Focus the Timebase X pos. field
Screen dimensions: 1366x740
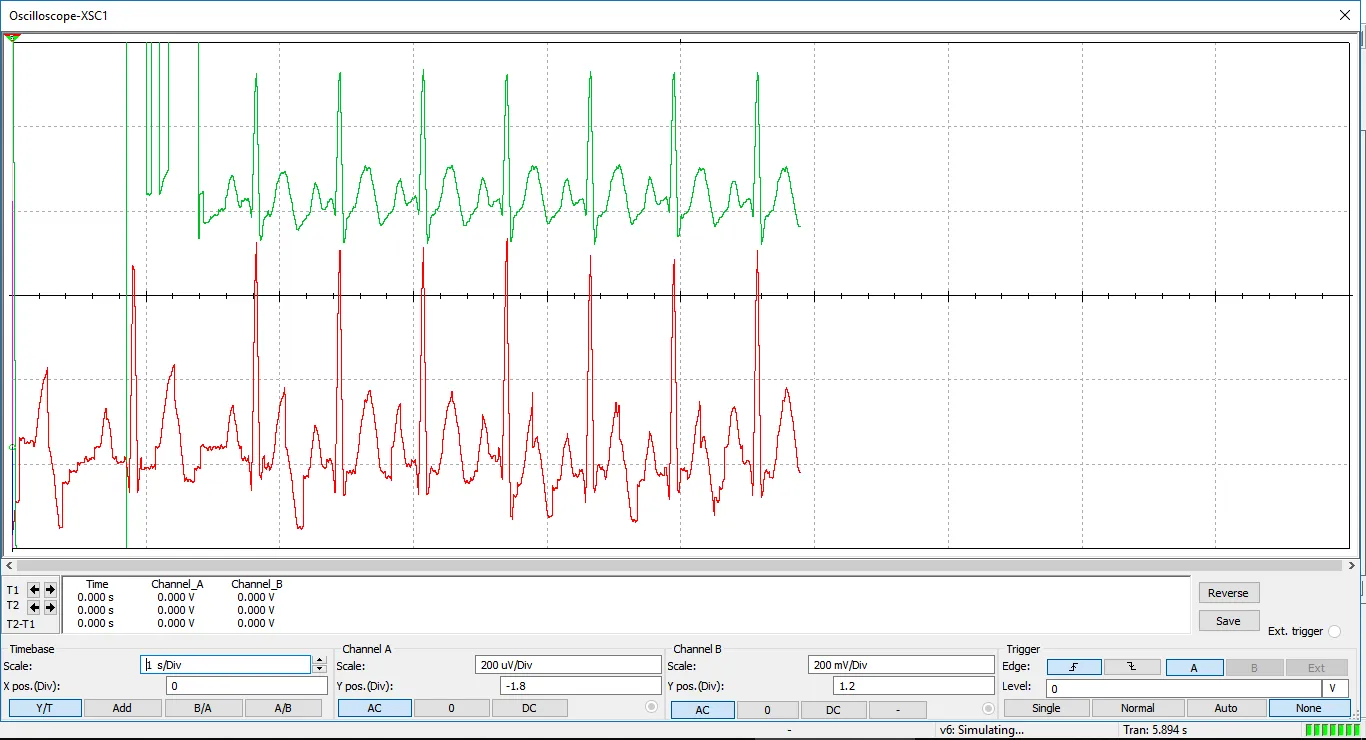click(x=247, y=686)
